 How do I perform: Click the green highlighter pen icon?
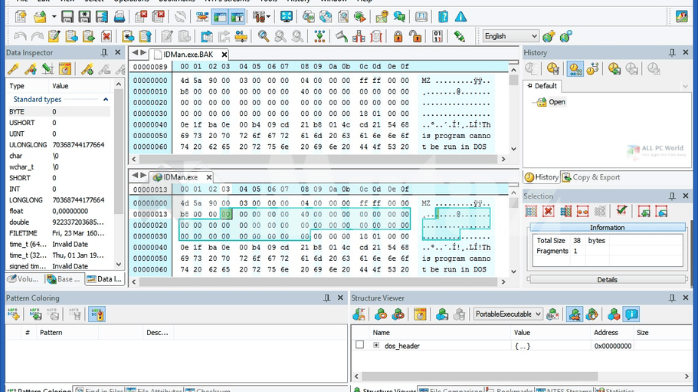tap(459, 36)
